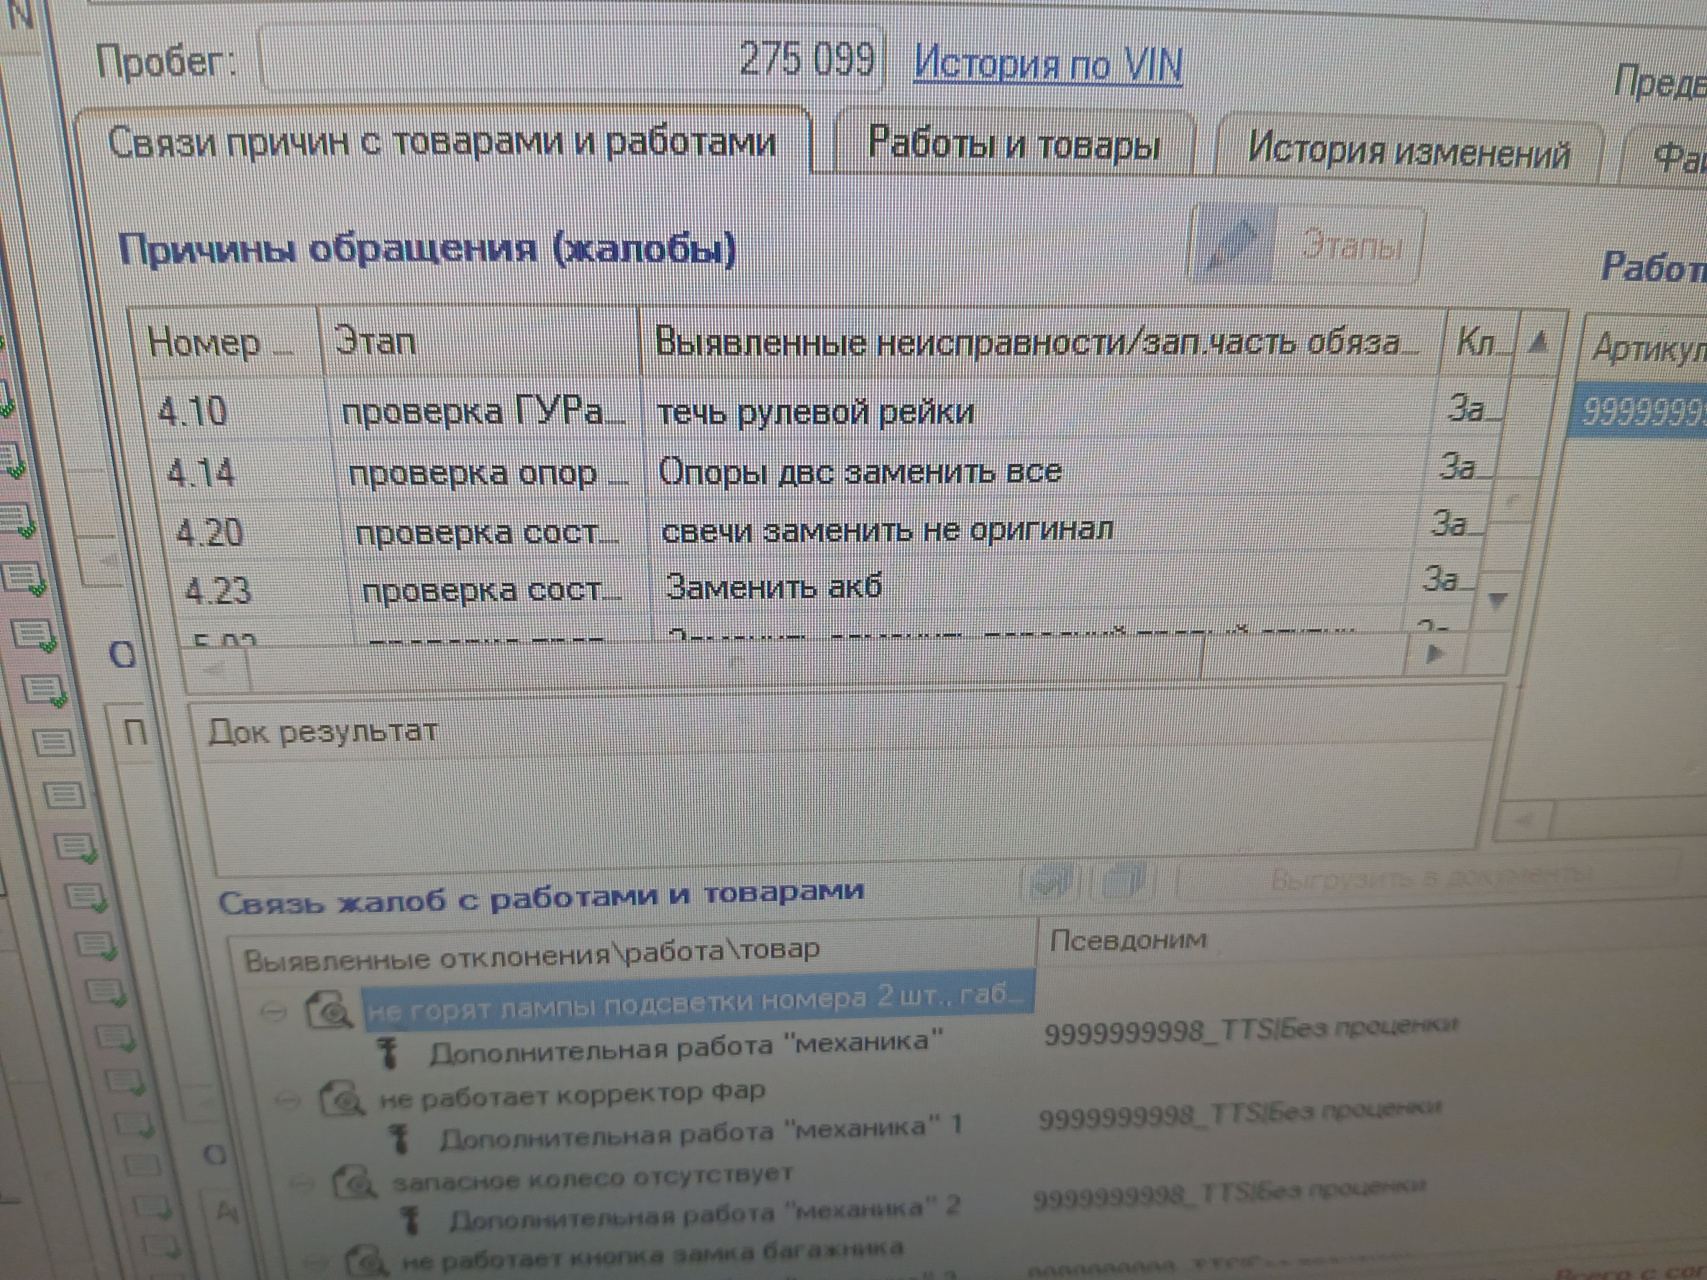1707x1280 pixels.
Task: Click the second toolbar icon left of Выгрузить в документы
Action: coord(1125,880)
